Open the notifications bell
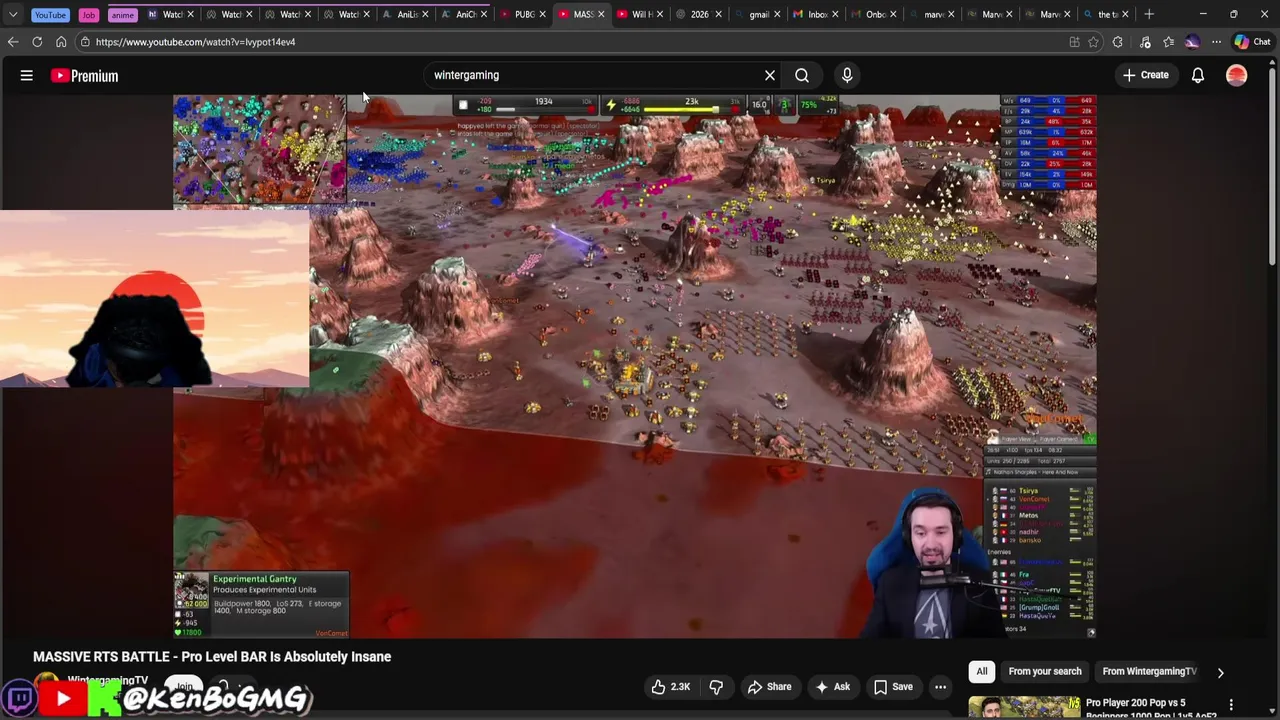Viewport: 1280px width, 720px height. [1197, 75]
